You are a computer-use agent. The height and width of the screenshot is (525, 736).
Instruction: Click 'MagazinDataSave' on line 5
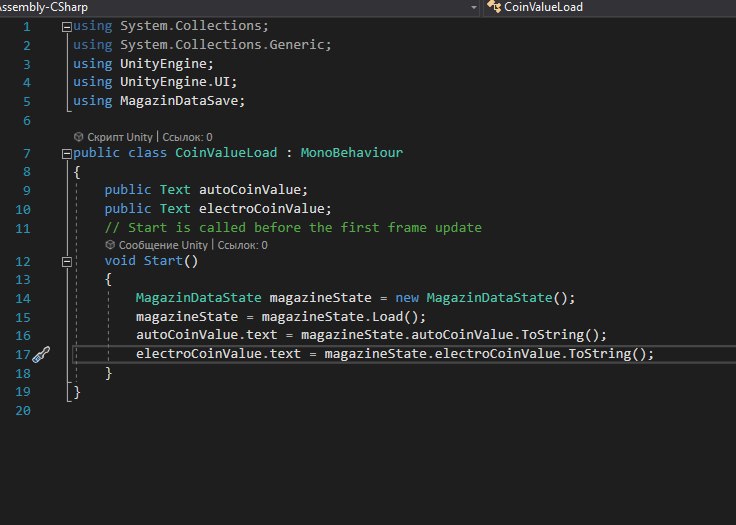click(x=179, y=100)
